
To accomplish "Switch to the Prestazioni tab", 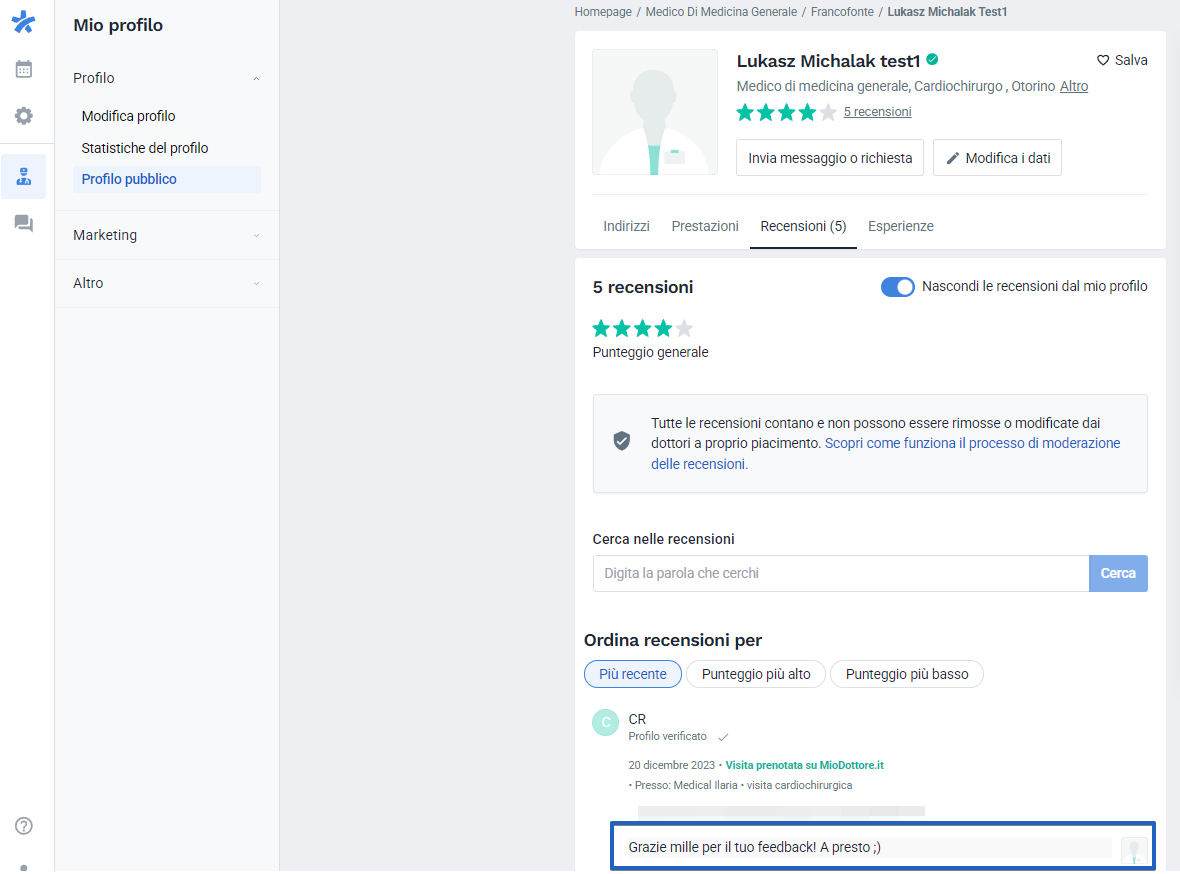I will point(705,226).
